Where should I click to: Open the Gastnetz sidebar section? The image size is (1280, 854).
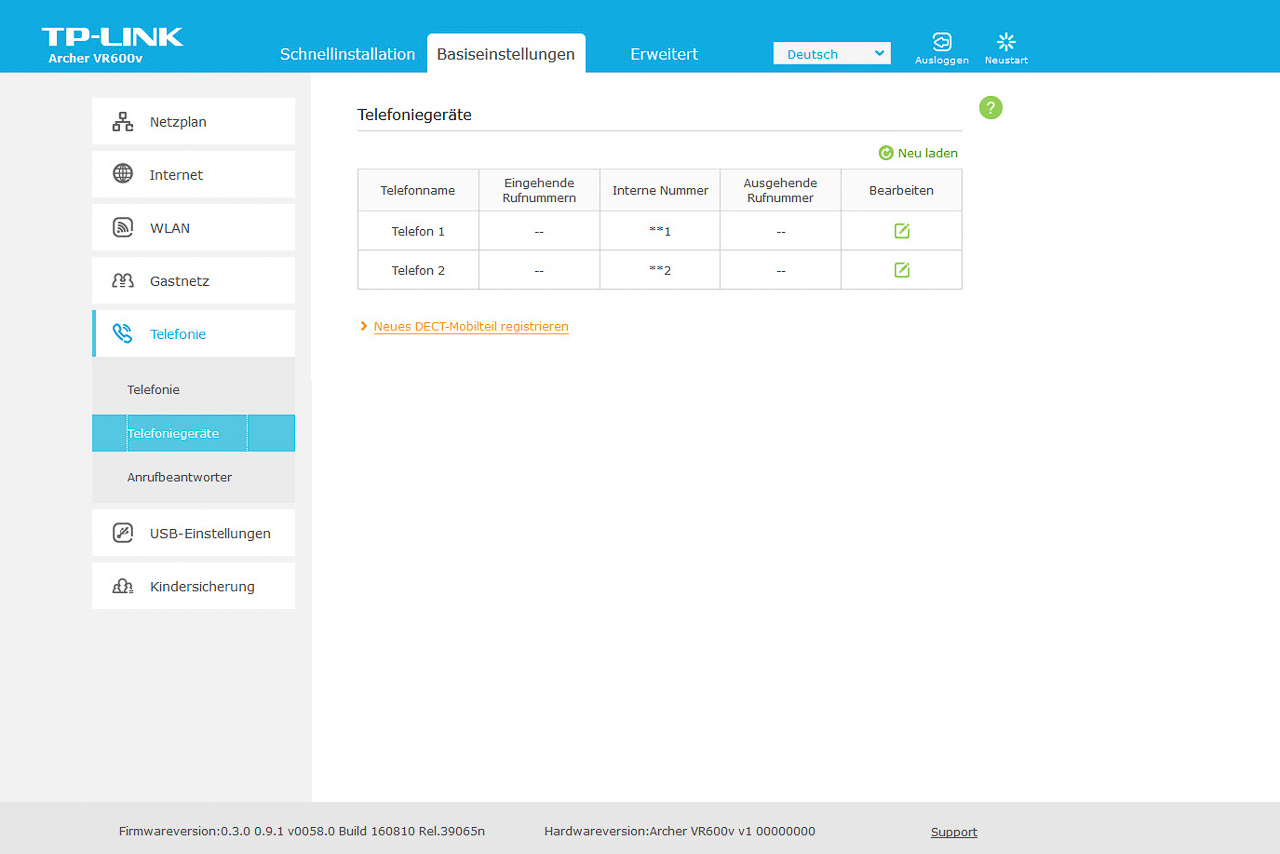click(x=193, y=281)
